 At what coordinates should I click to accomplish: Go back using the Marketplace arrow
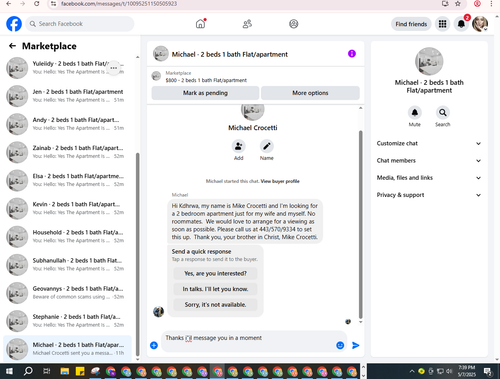[x=12, y=46]
